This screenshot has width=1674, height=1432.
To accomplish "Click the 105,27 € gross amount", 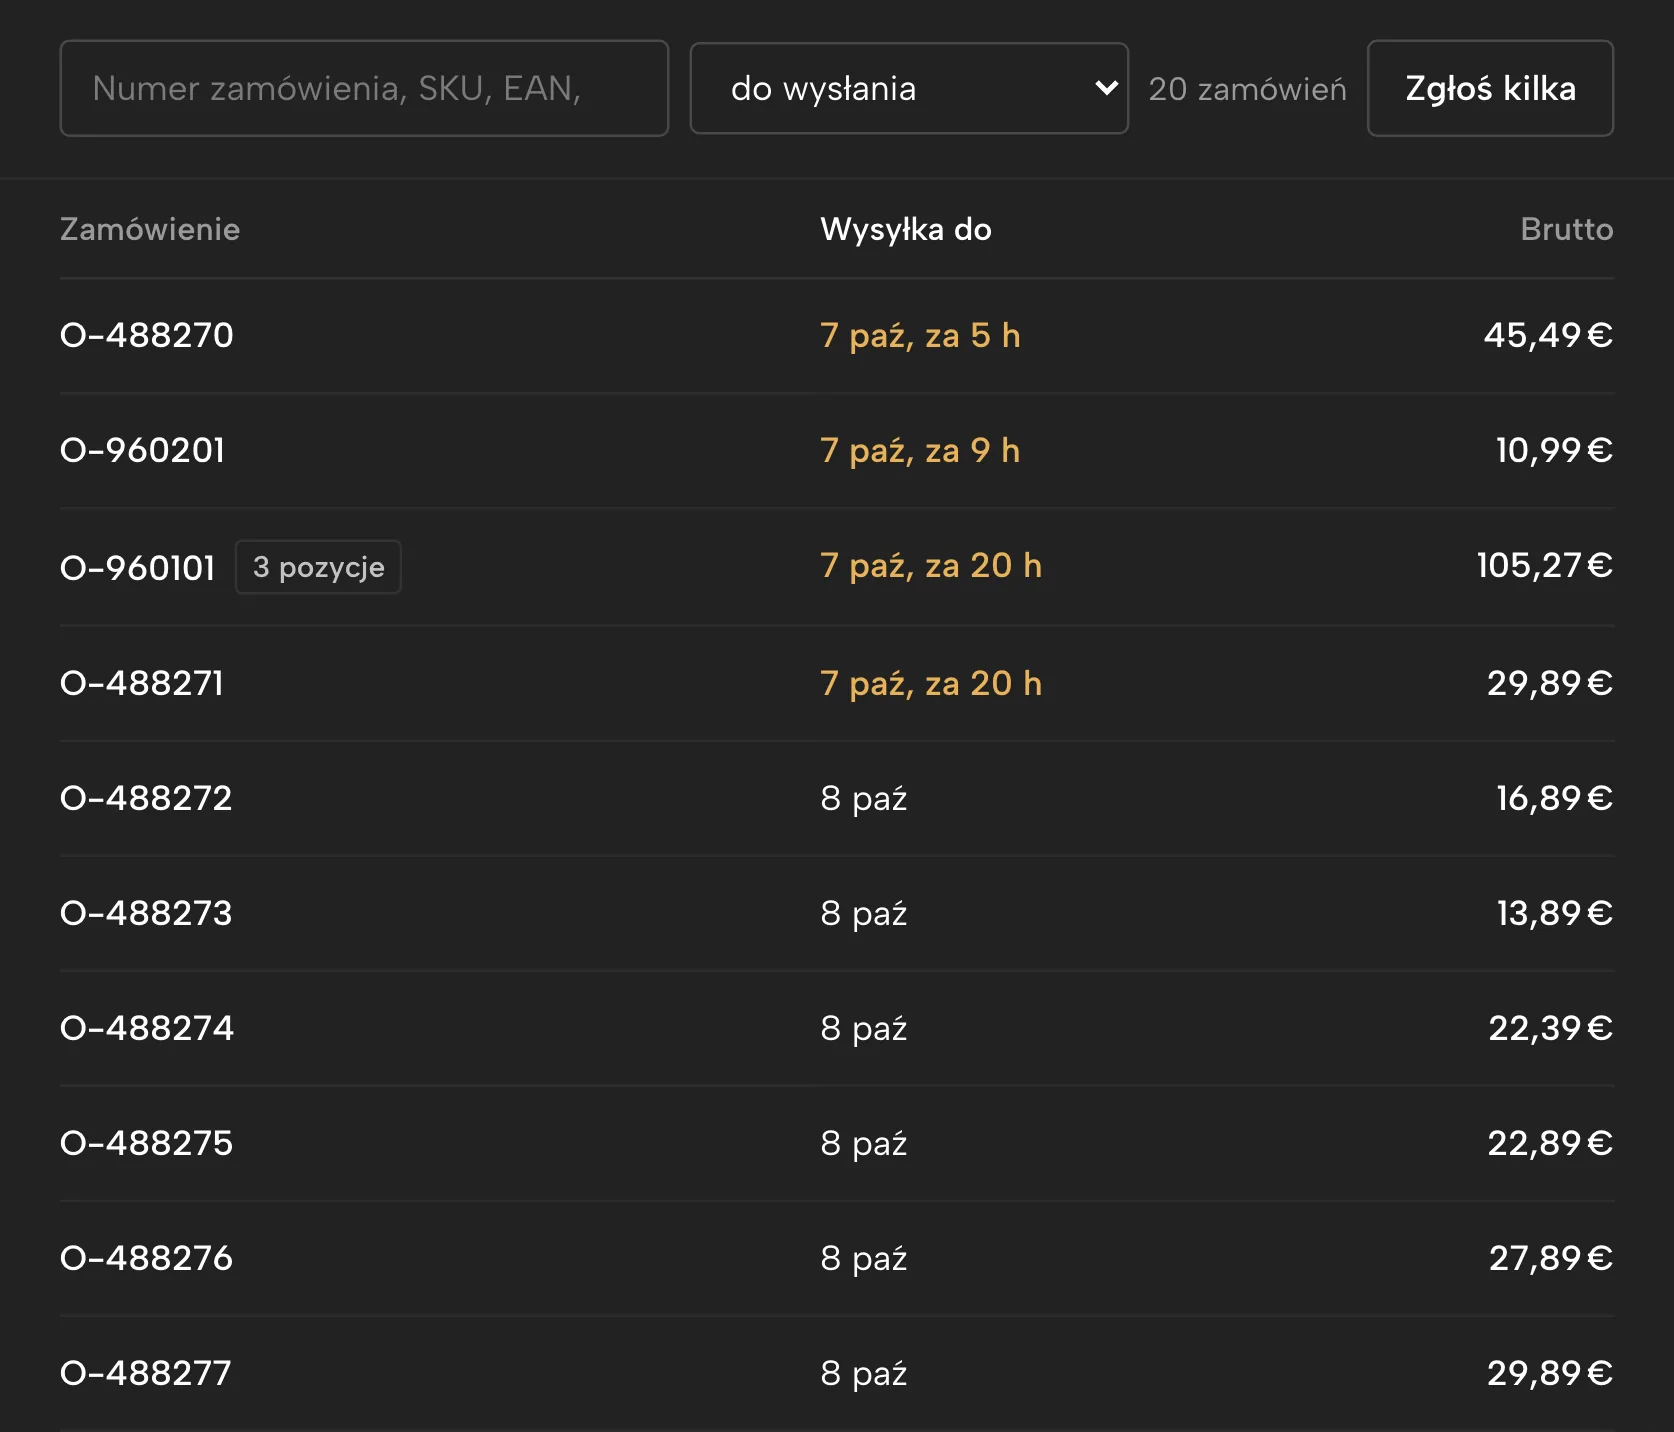I will [1545, 566].
